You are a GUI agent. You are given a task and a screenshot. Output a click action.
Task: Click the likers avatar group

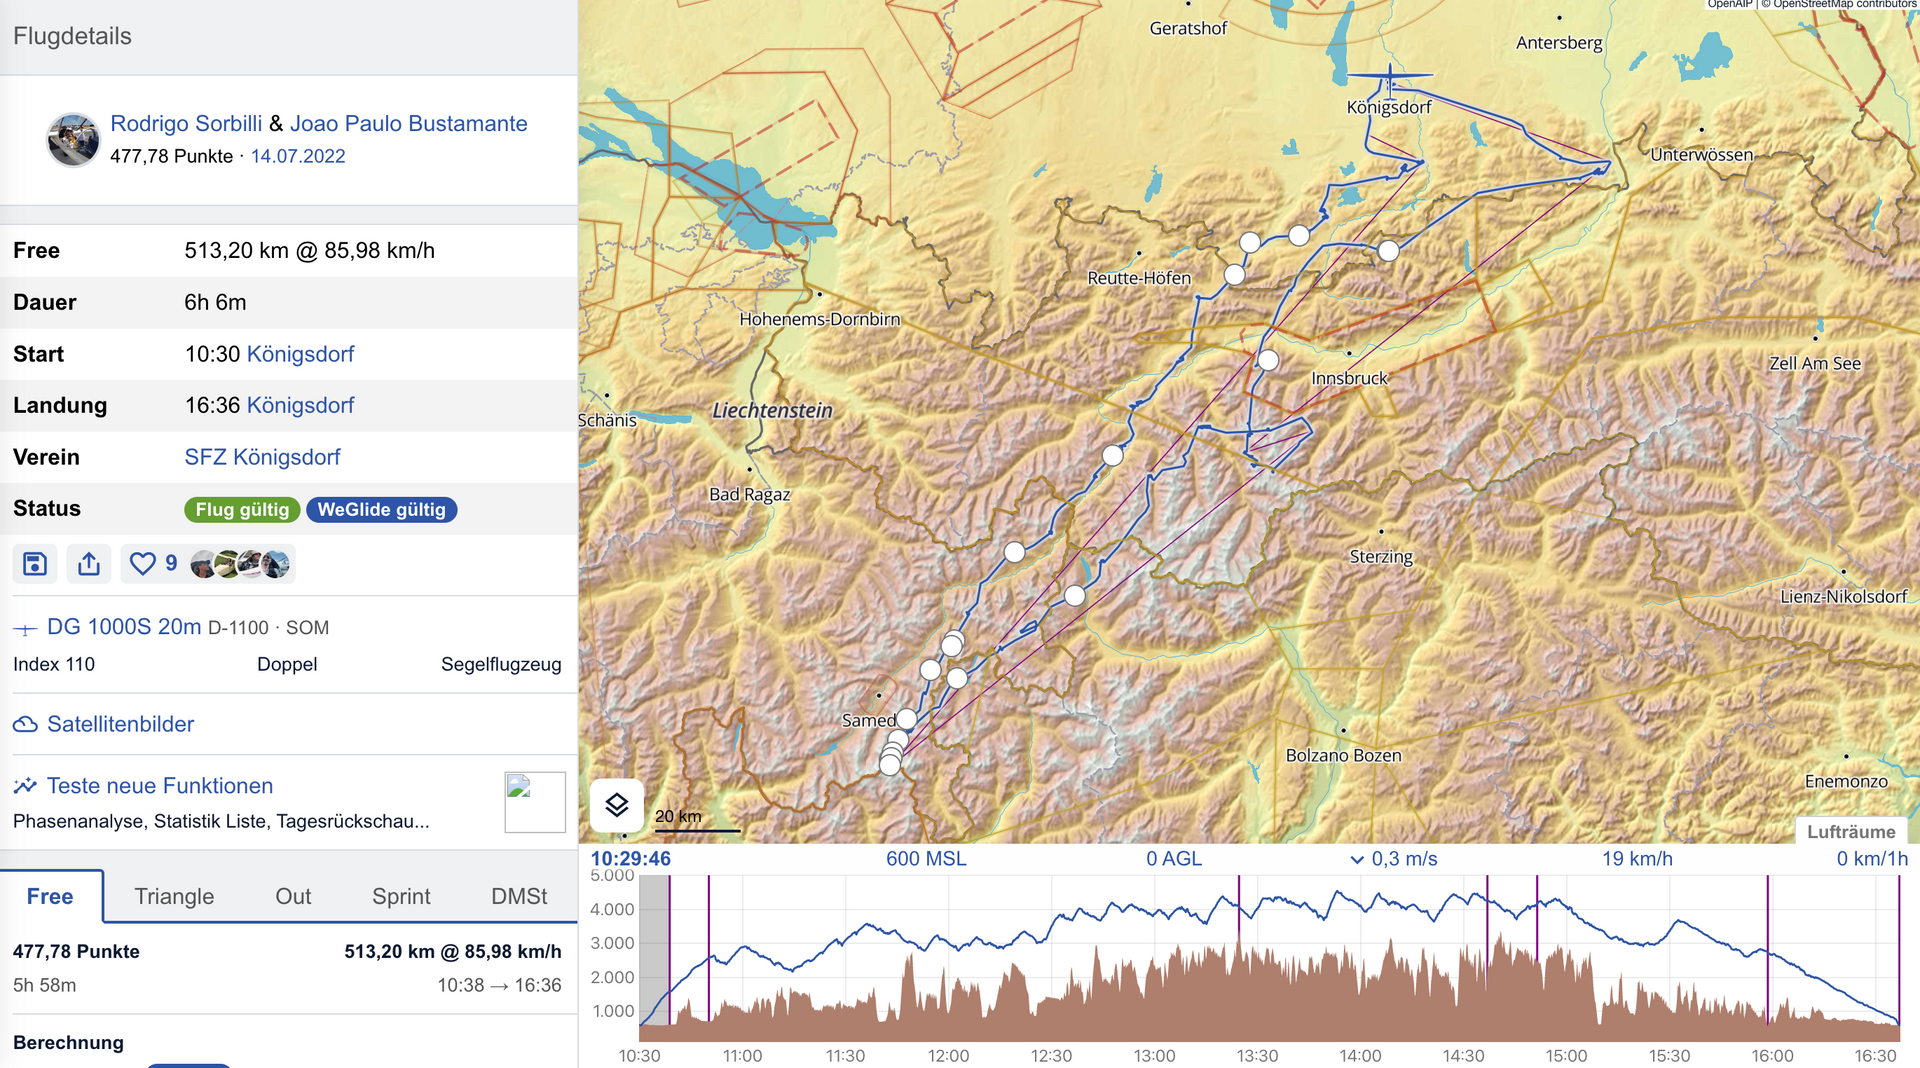(240, 564)
